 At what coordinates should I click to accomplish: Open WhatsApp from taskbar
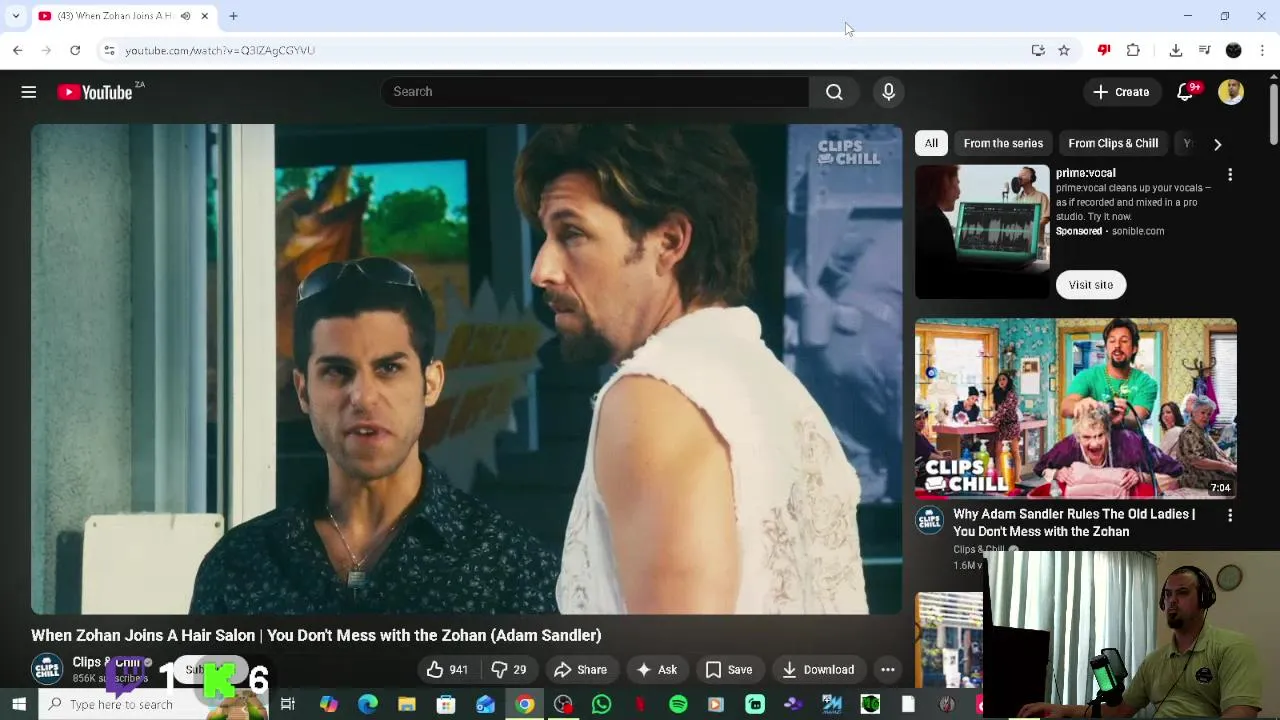point(601,705)
